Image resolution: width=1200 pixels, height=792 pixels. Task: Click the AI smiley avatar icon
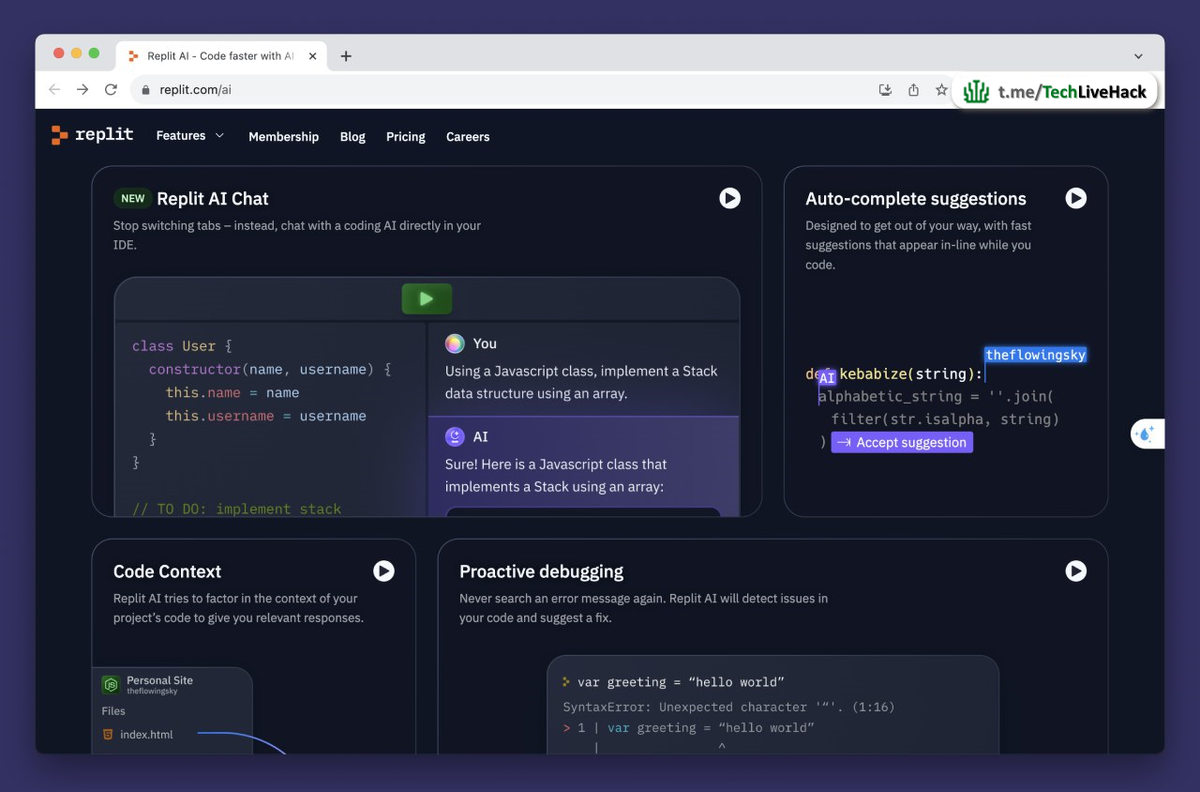pos(455,436)
